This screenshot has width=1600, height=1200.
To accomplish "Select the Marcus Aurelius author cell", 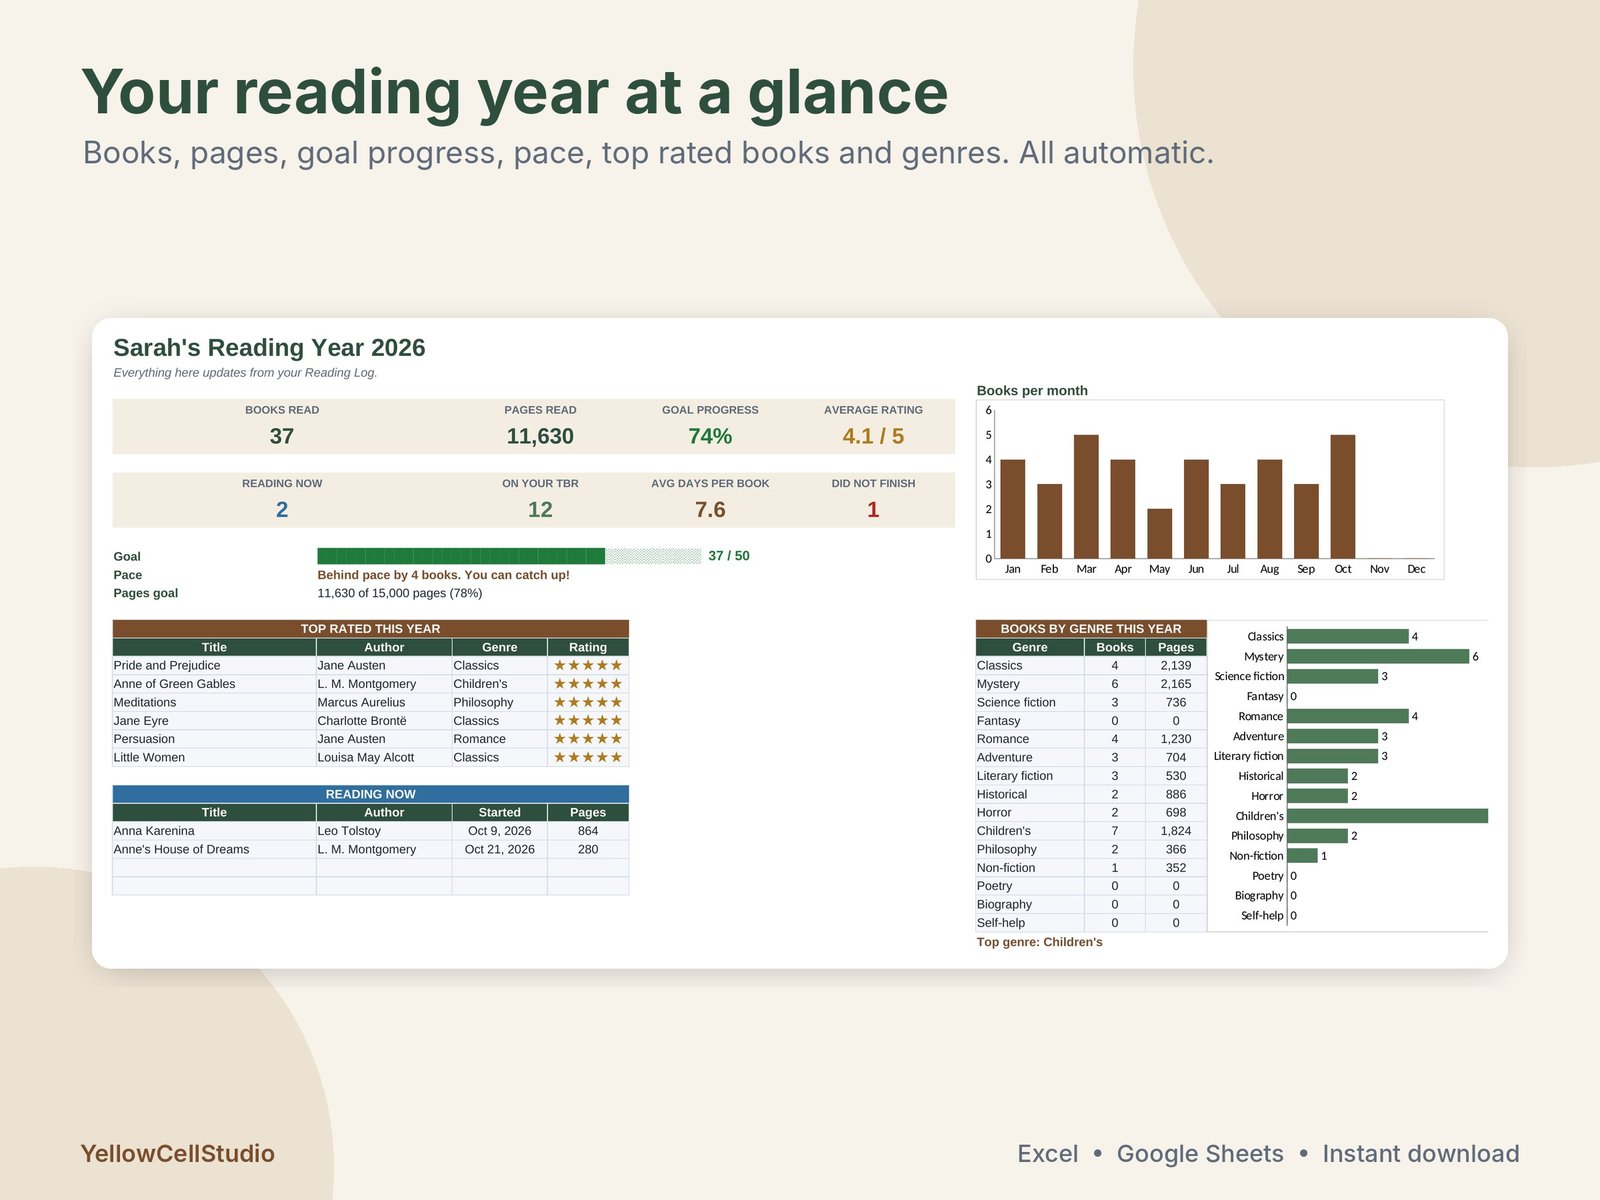I will coord(384,703).
